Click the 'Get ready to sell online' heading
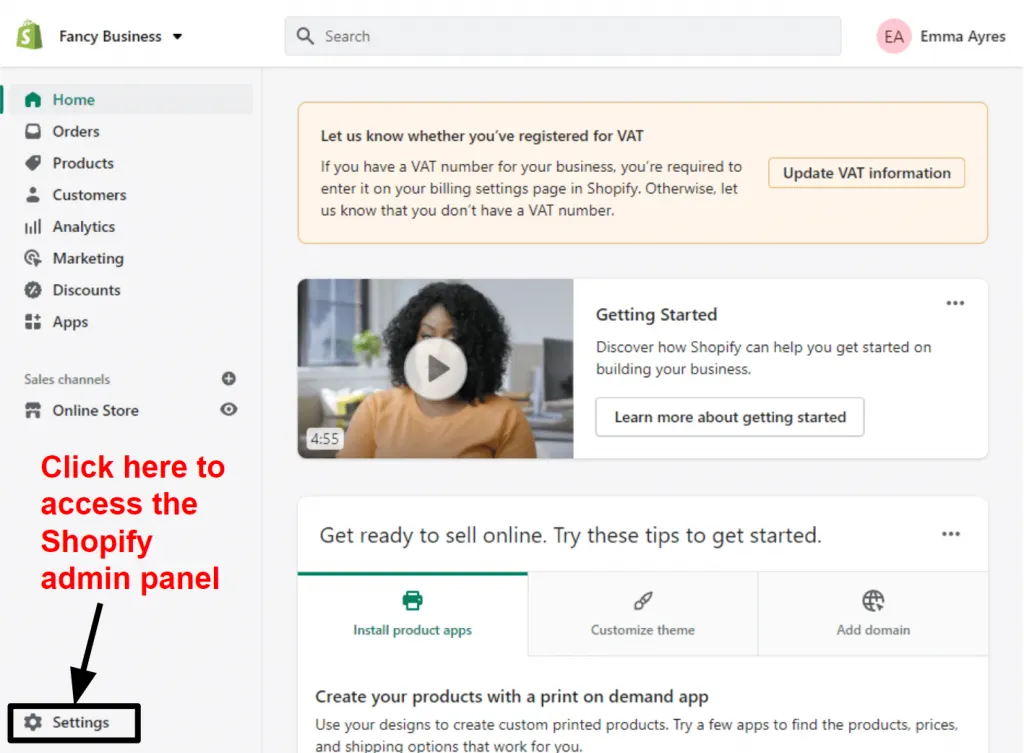The height and width of the screenshot is (753, 1024). [570, 536]
